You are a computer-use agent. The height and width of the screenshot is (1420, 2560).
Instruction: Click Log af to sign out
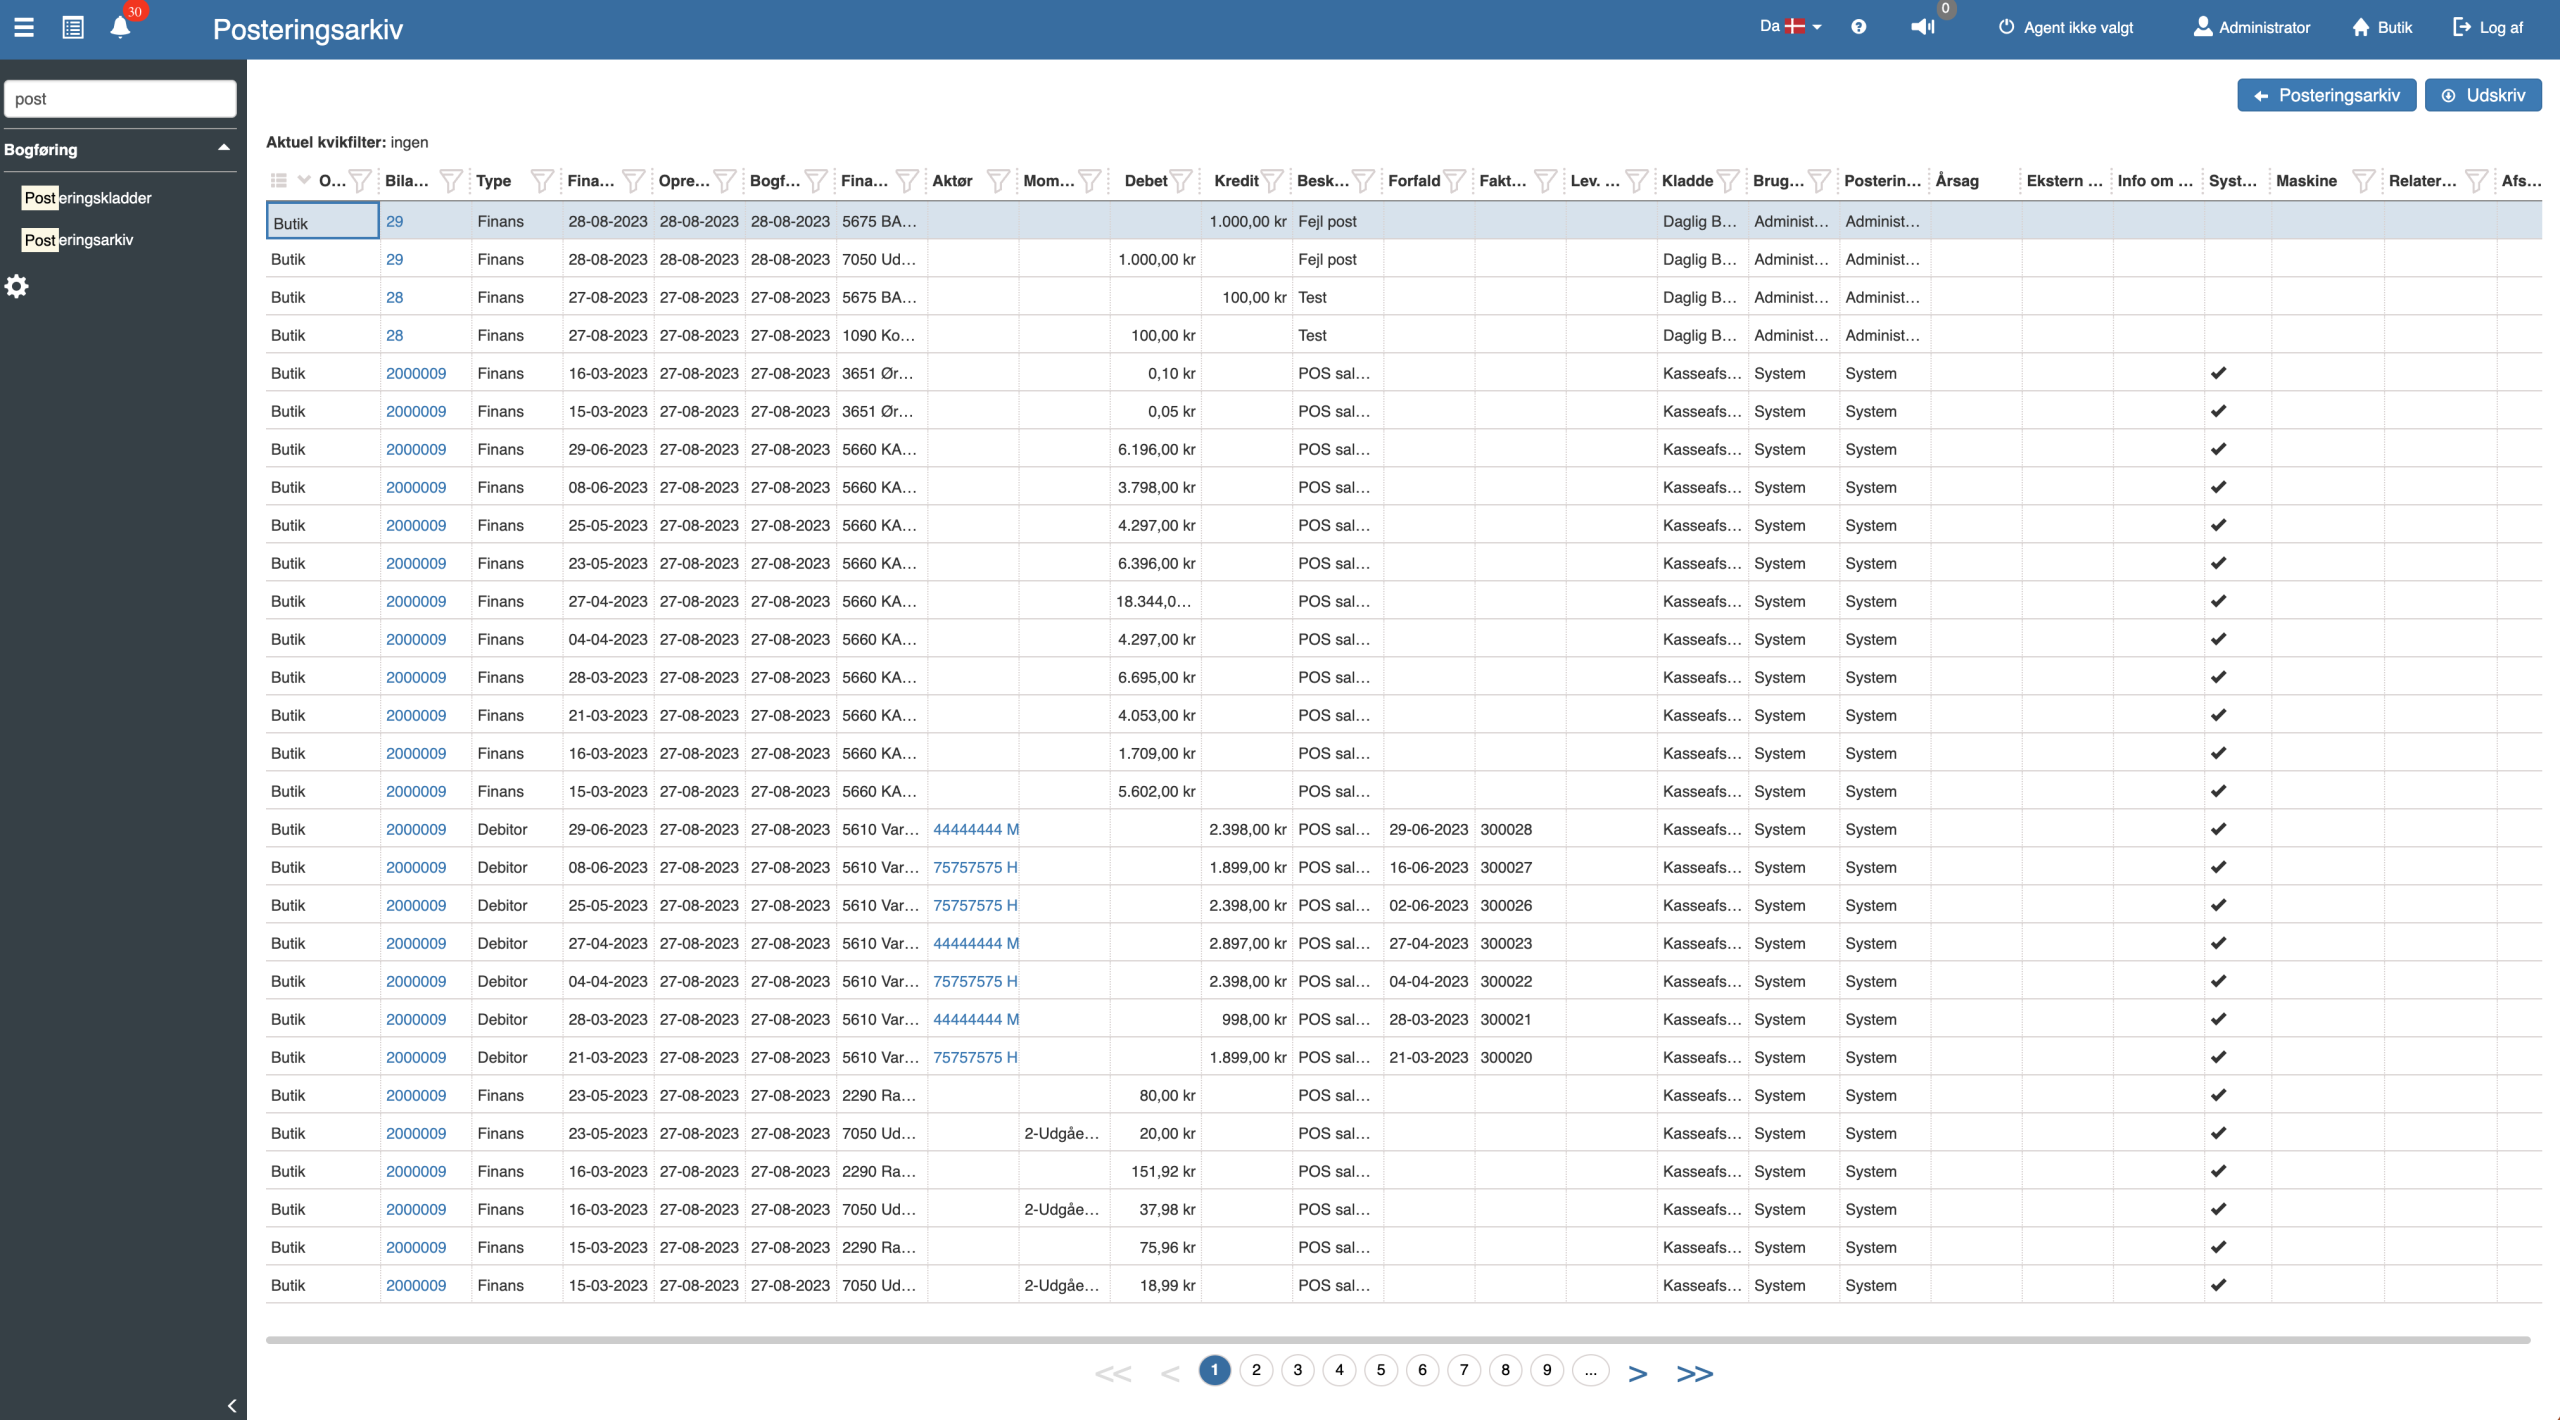[x=2488, y=27]
